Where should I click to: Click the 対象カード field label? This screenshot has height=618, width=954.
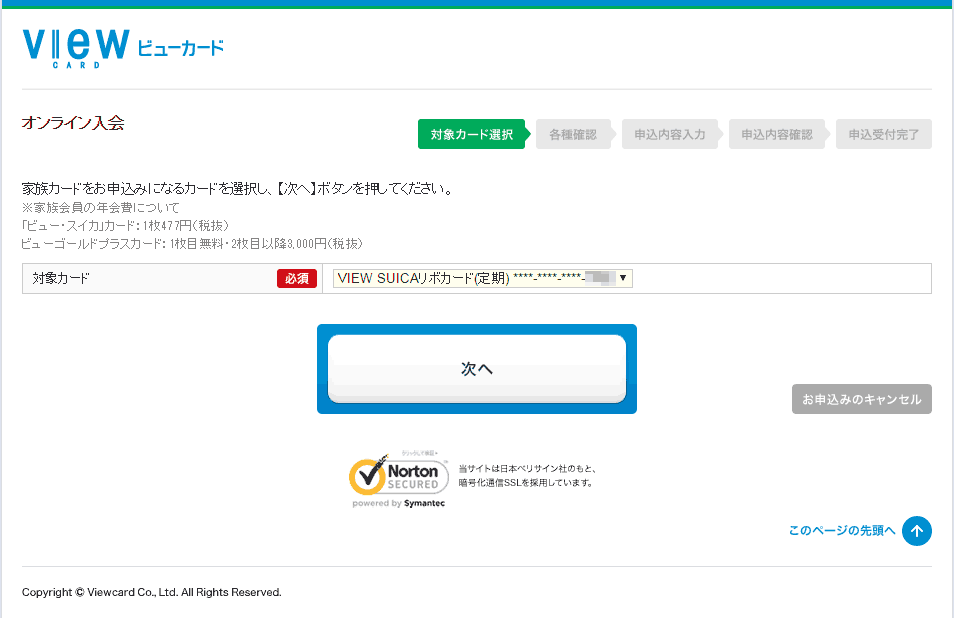click(60, 279)
